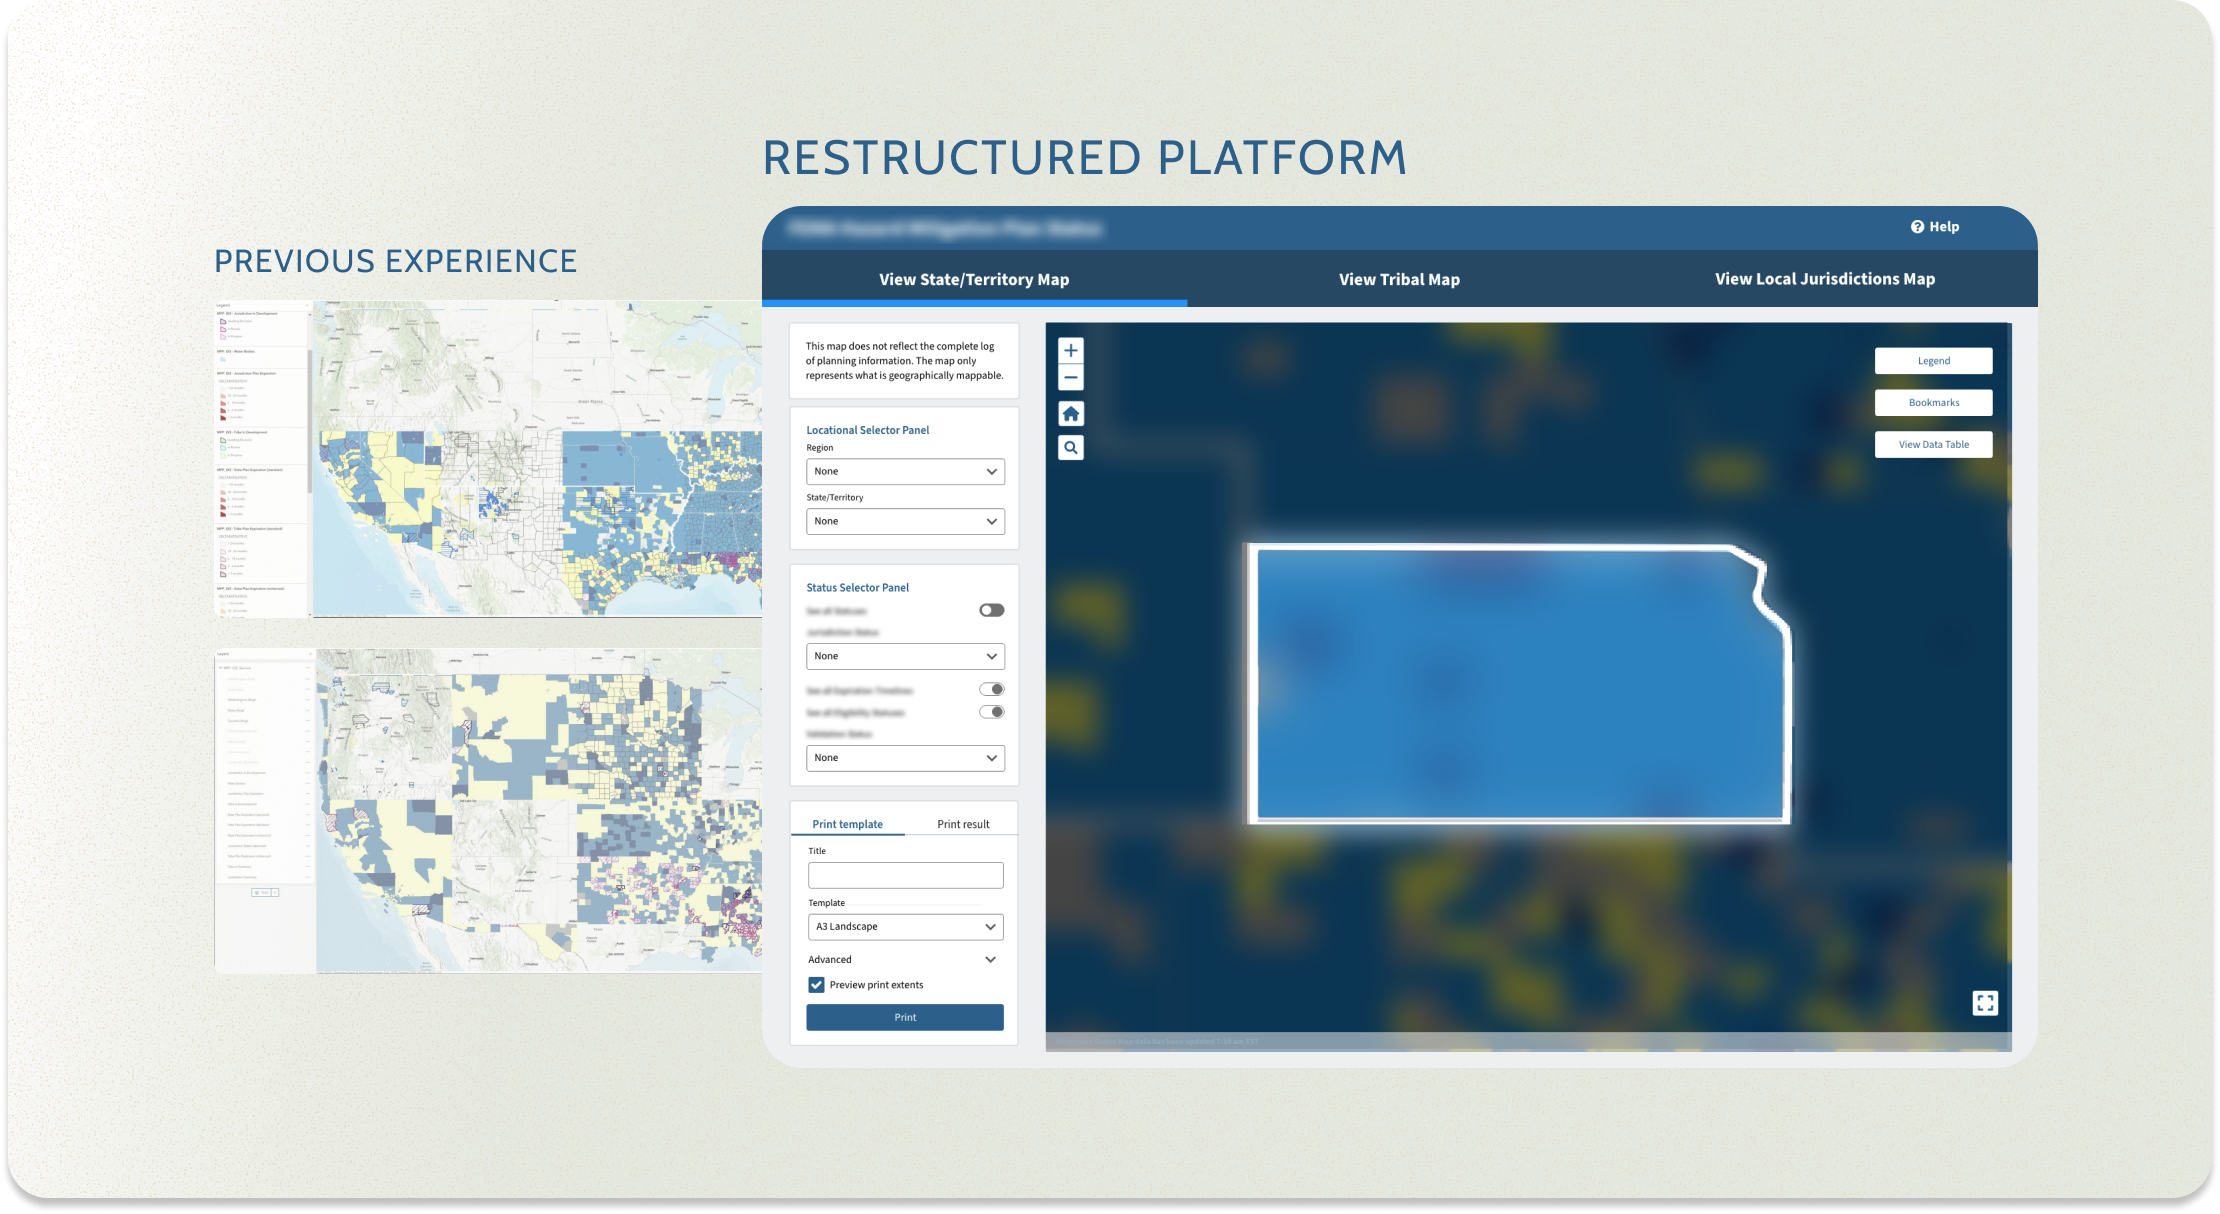Click the Help question mark icon
Viewport: 2220px width, 1214px height.
(1917, 227)
